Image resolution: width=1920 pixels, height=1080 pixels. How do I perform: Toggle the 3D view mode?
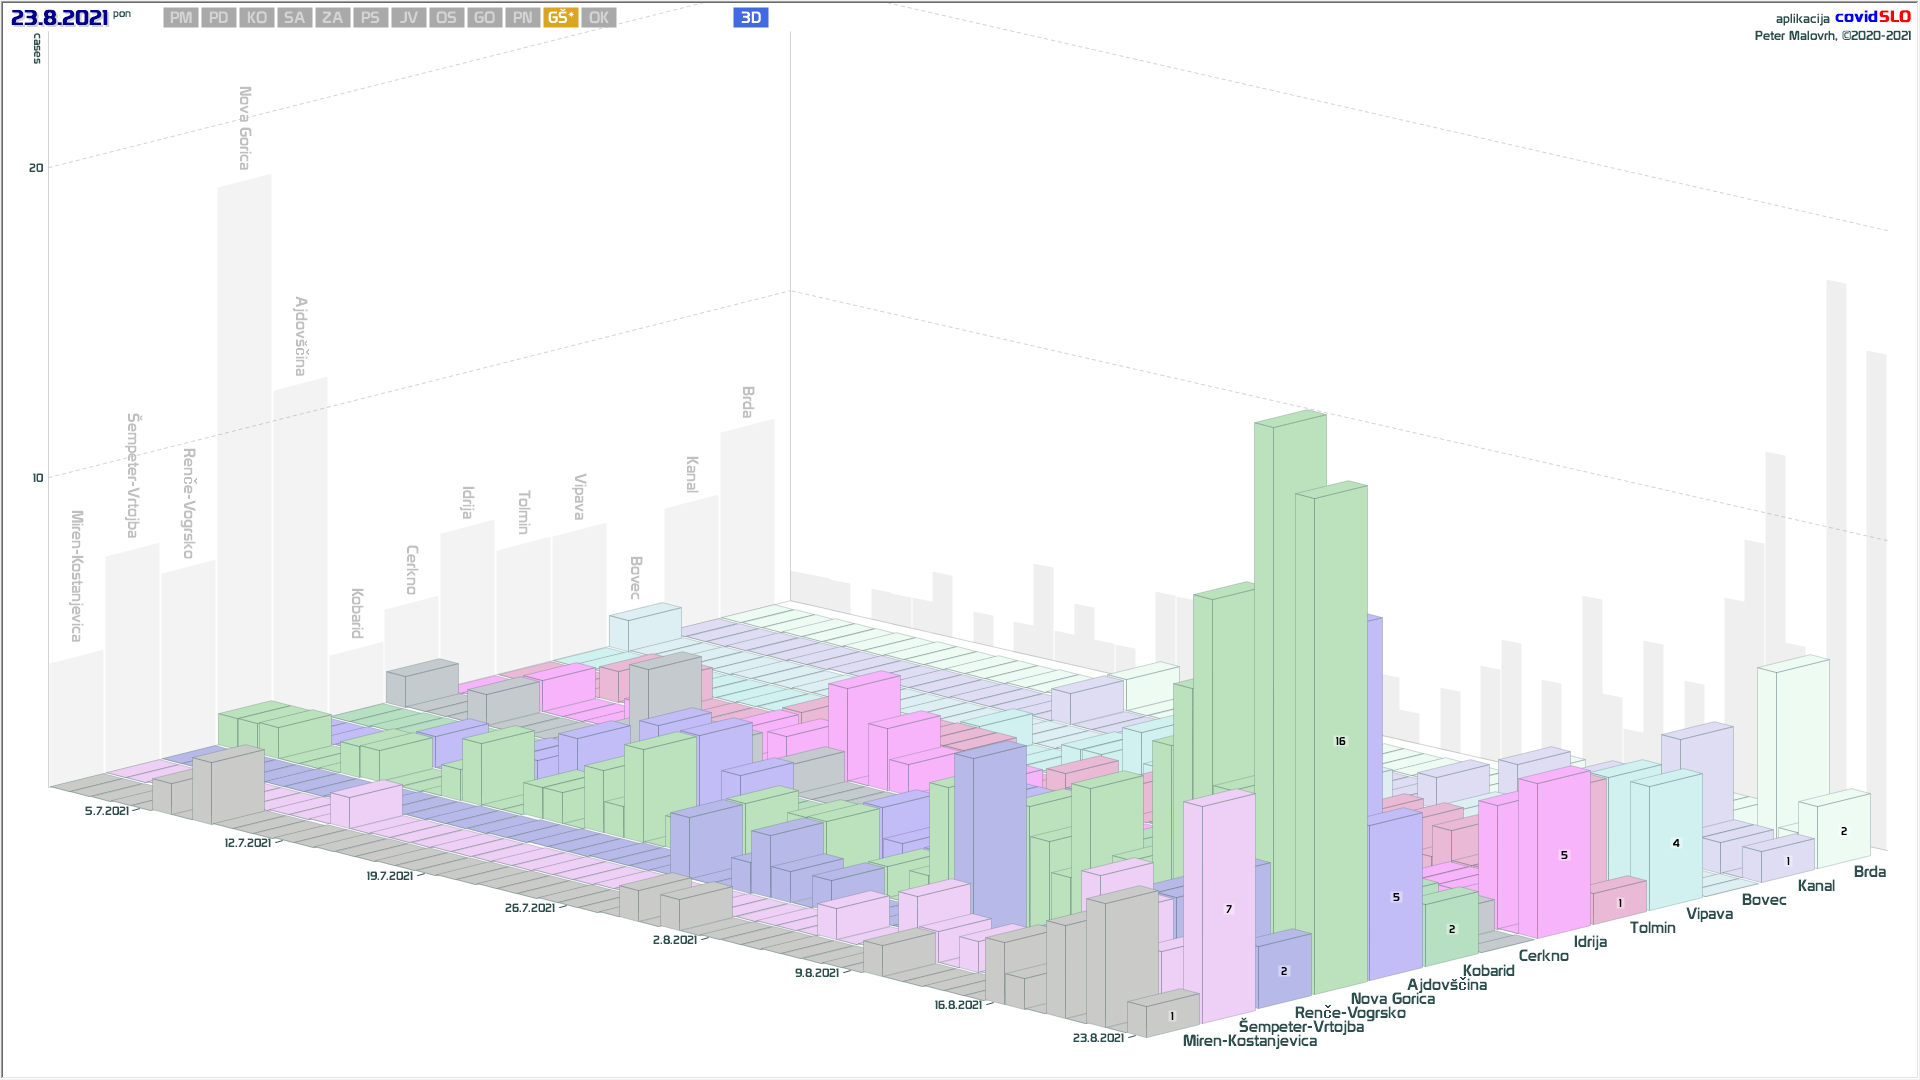pos(751,18)
